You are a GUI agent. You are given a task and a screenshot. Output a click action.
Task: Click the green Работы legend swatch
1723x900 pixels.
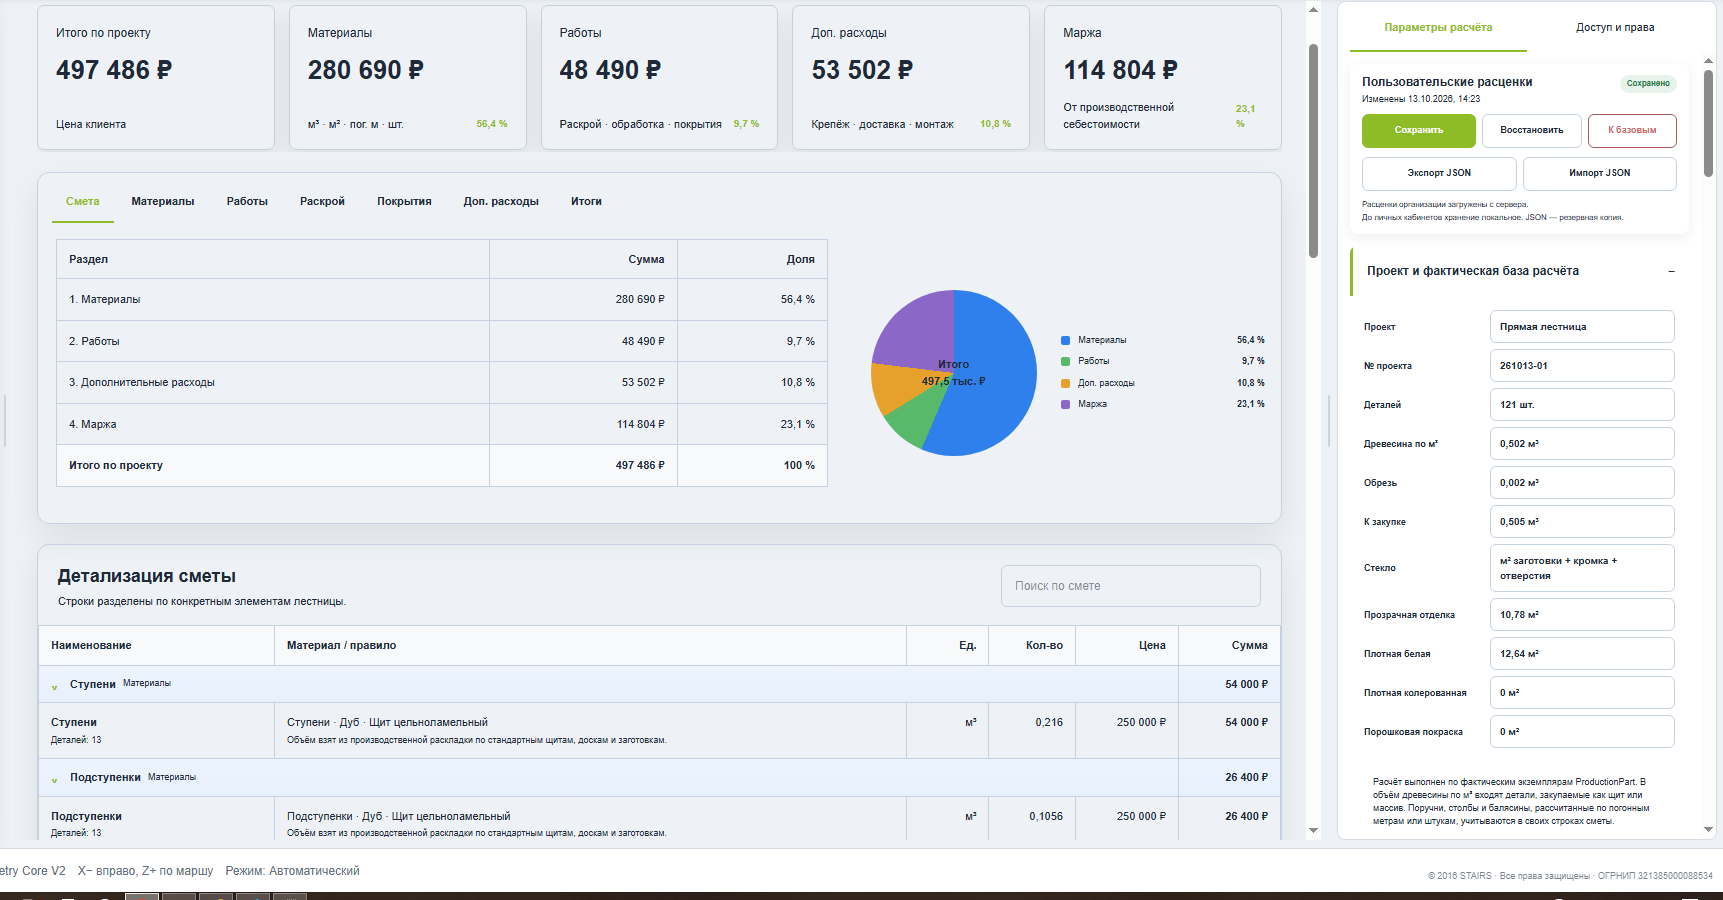point(1066,362)
